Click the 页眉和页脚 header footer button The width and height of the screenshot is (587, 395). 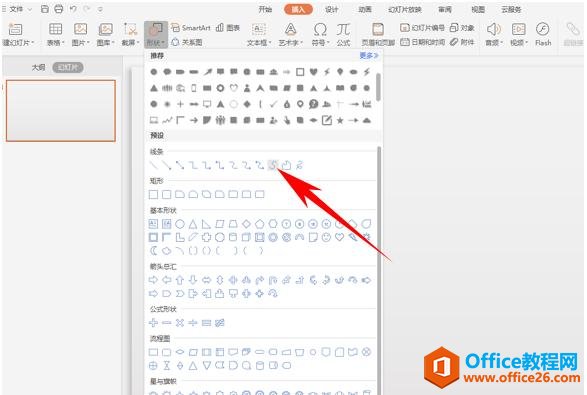tap(378, 34)
